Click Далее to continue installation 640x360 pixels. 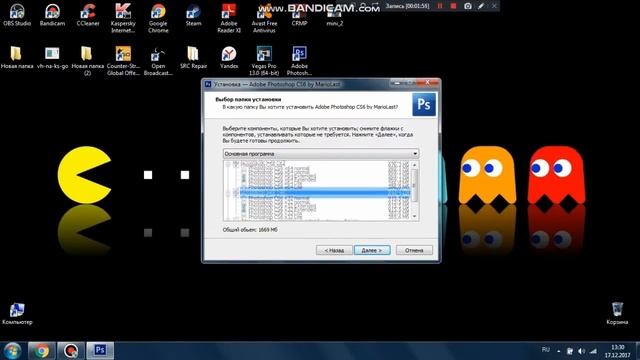pyautogui.click(x=372, y=250)
